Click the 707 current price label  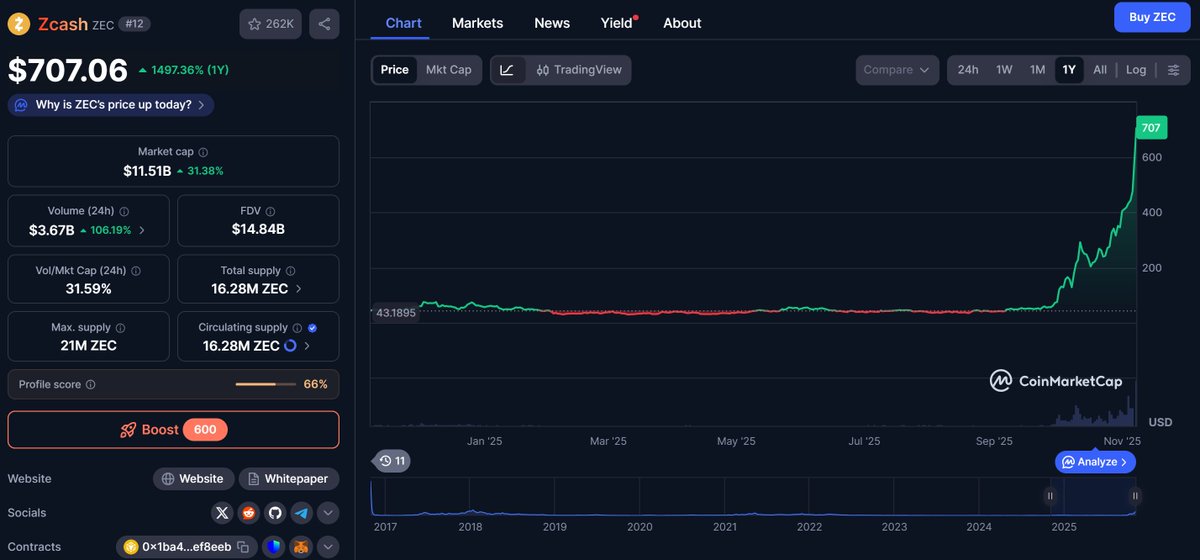[1151, 128]
